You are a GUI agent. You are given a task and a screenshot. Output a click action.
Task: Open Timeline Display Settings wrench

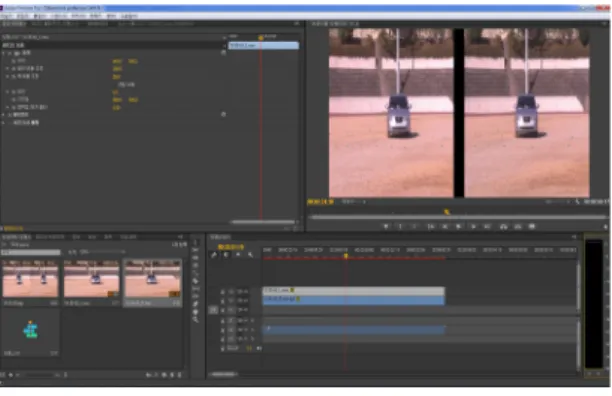tap(250, 255)
